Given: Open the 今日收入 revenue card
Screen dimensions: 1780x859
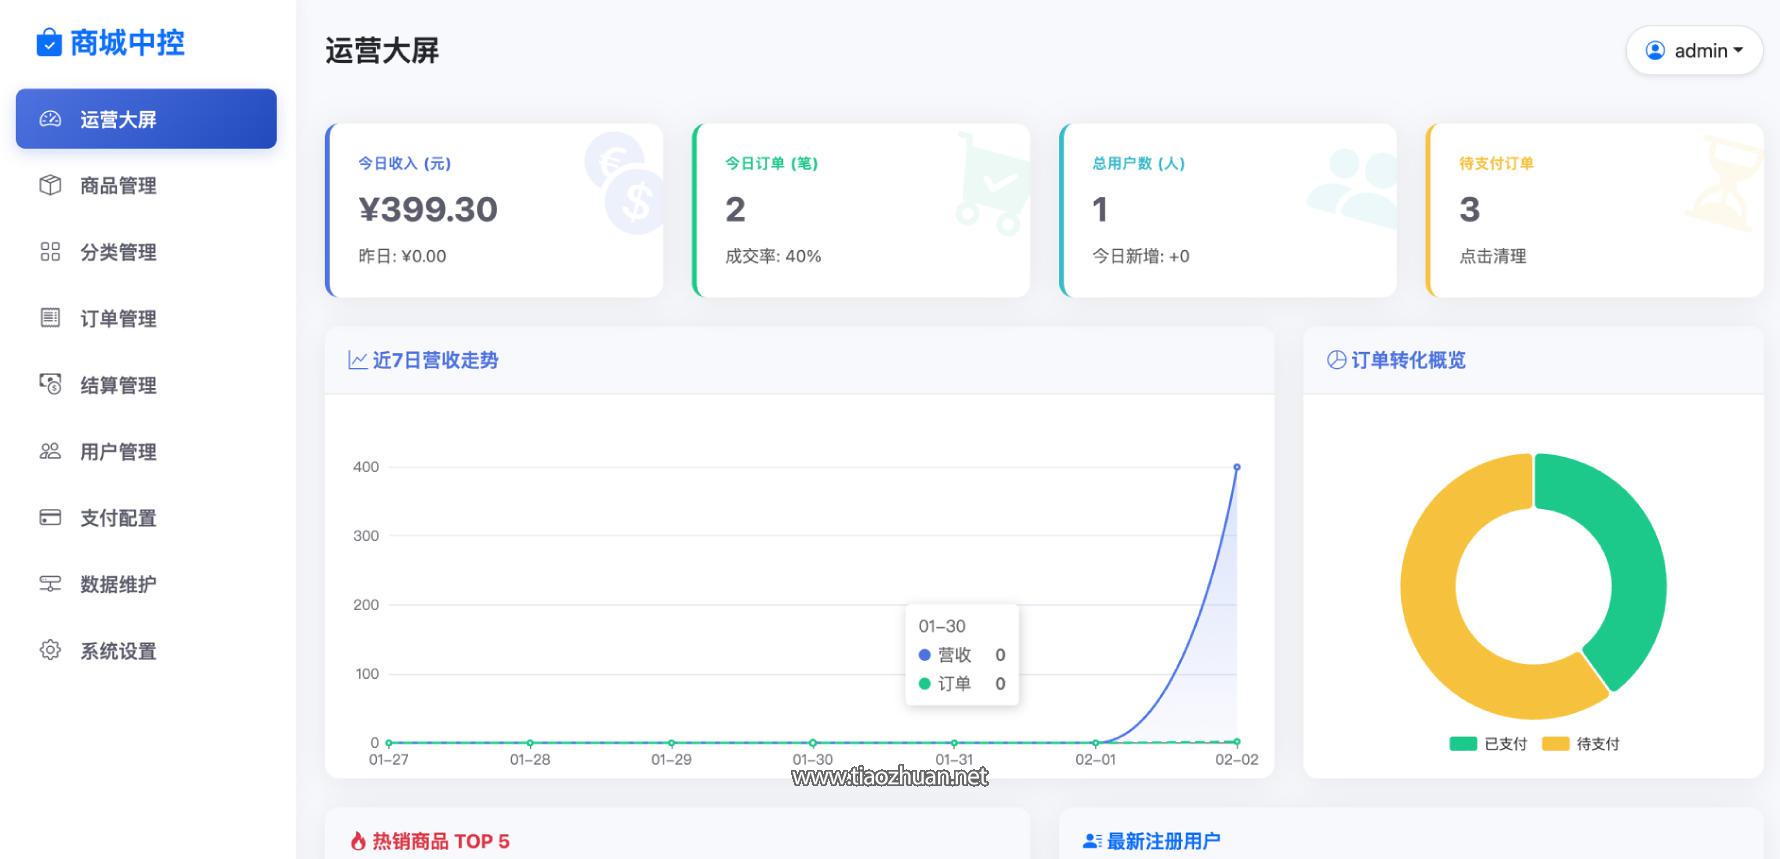Looking at the screenshot, I should point(495,210).
